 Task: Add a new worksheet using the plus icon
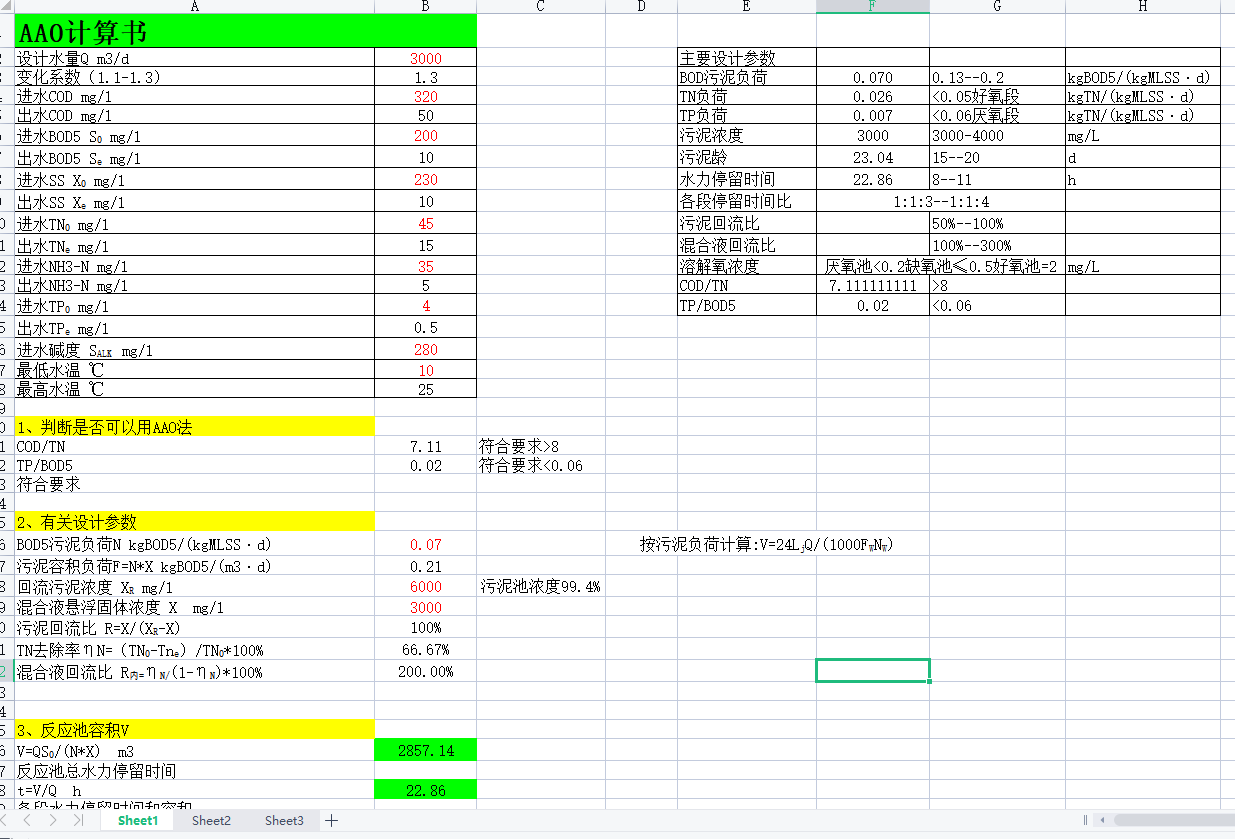click(x=330, y=820)
